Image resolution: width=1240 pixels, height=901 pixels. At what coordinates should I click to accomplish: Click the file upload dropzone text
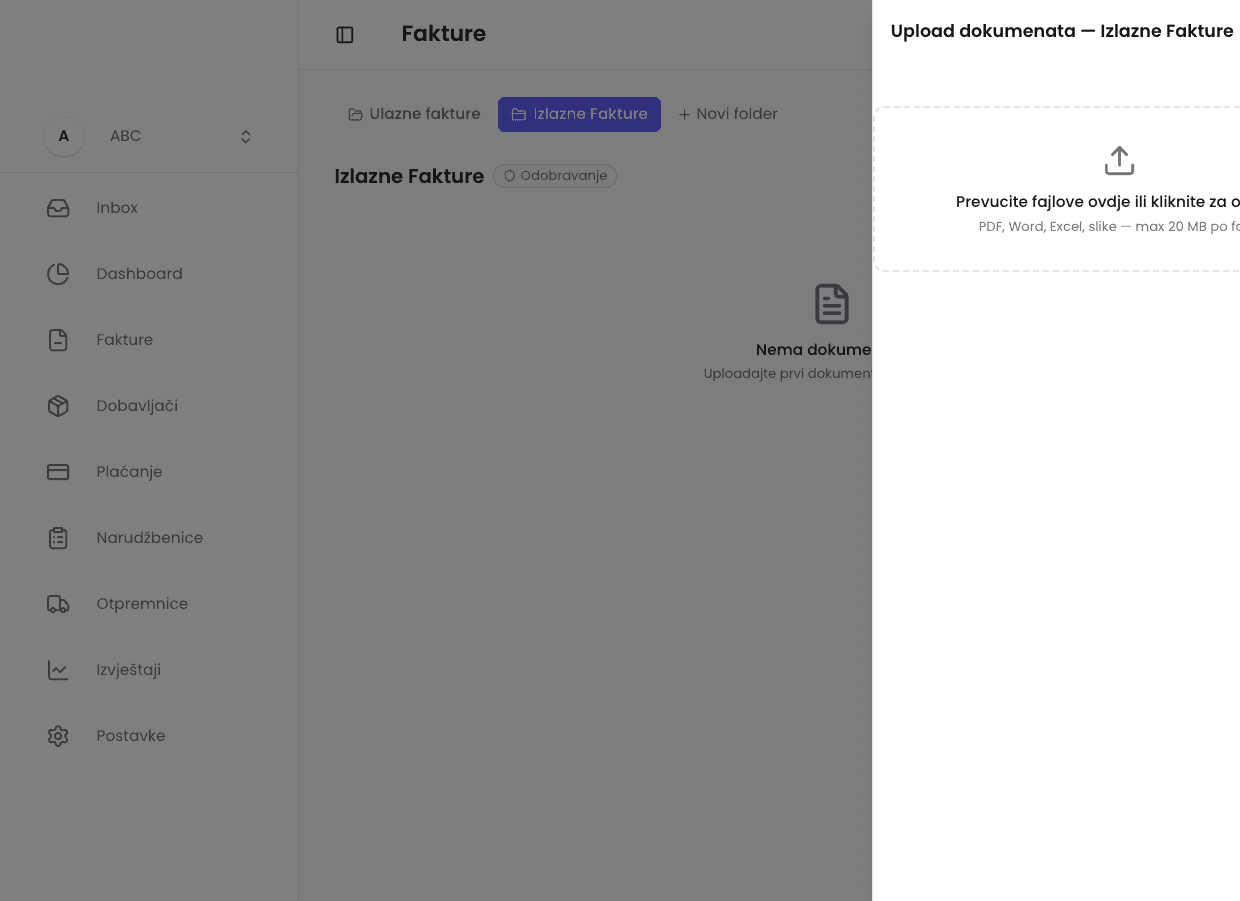[1098, 202]
